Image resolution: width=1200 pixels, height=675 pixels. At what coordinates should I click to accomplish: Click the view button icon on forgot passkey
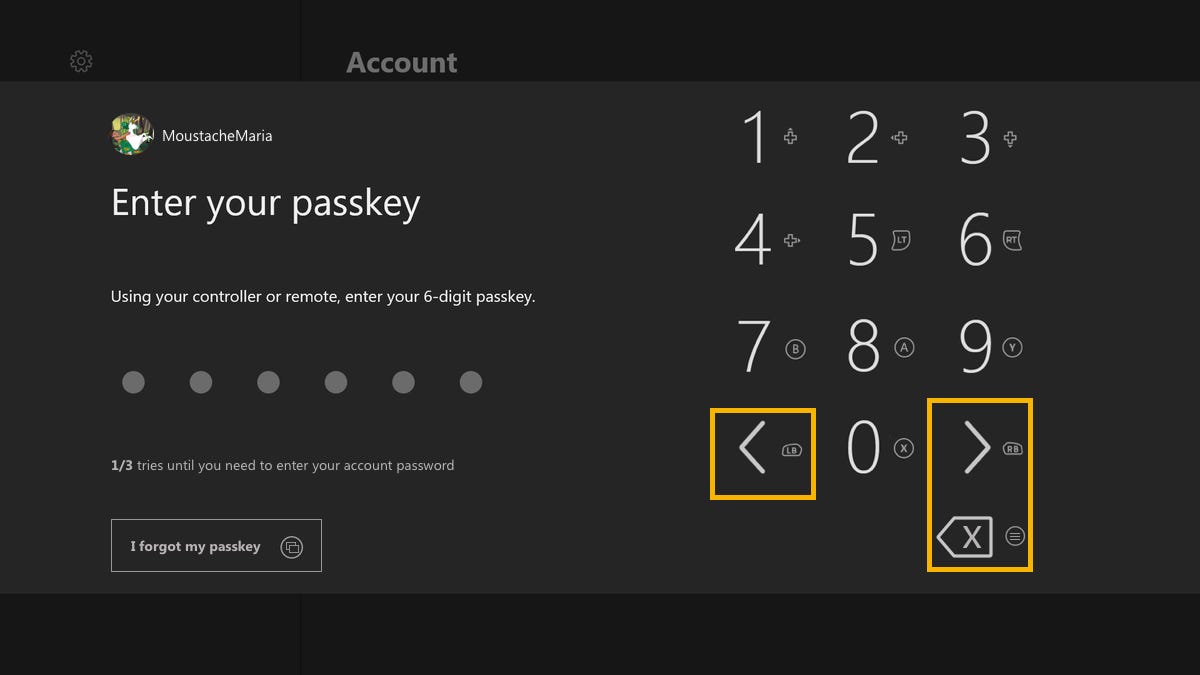coord(291,547)
